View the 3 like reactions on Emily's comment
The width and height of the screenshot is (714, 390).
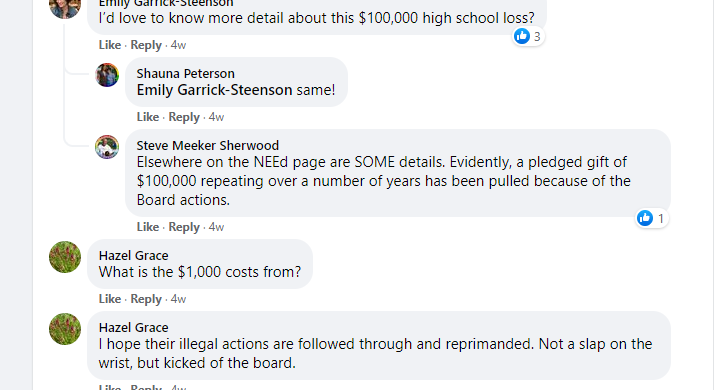528,36
